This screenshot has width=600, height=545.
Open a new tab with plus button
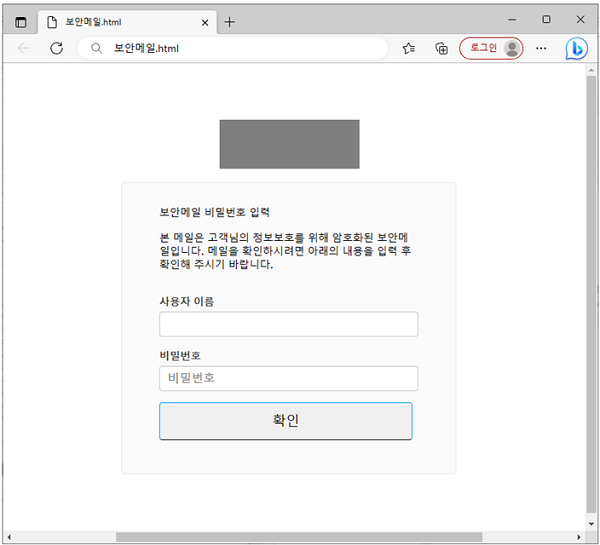pos(230,21)
